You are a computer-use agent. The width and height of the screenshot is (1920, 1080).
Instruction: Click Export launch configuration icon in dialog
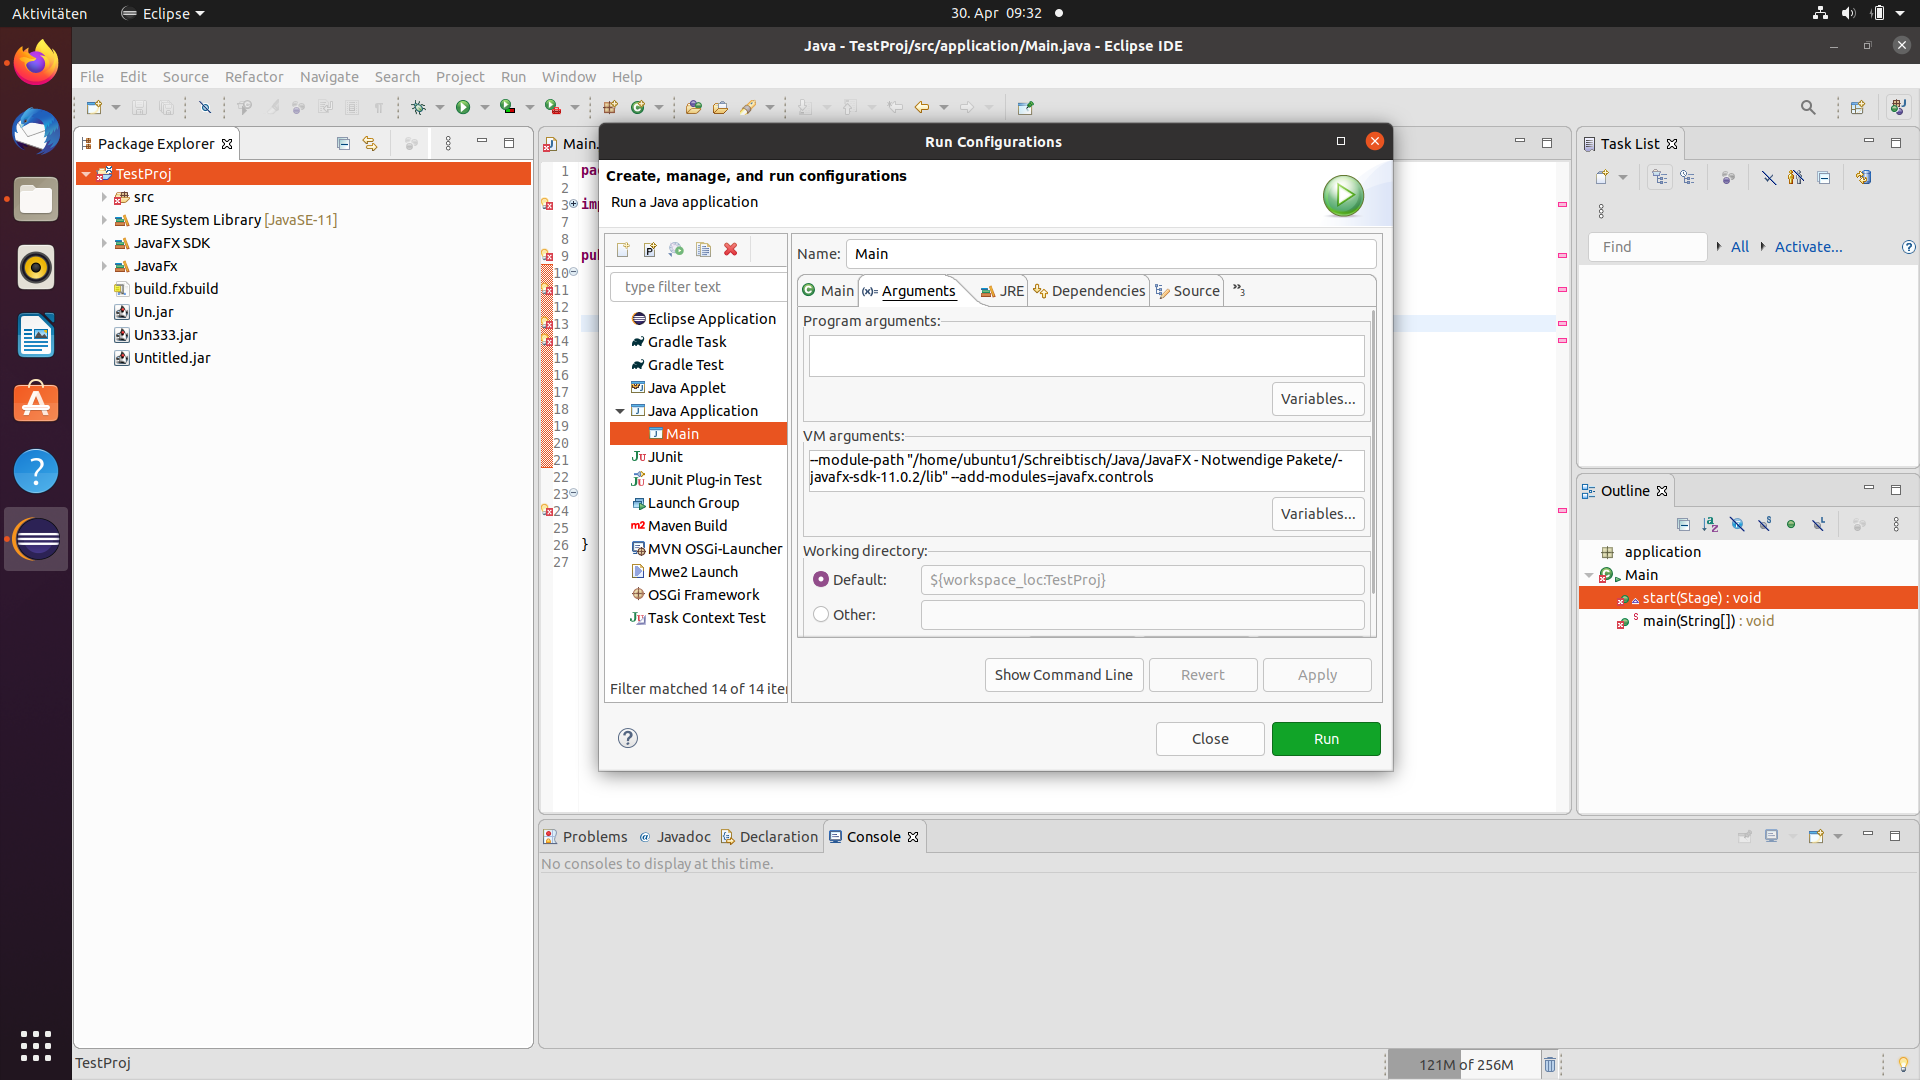coord(676,250)
